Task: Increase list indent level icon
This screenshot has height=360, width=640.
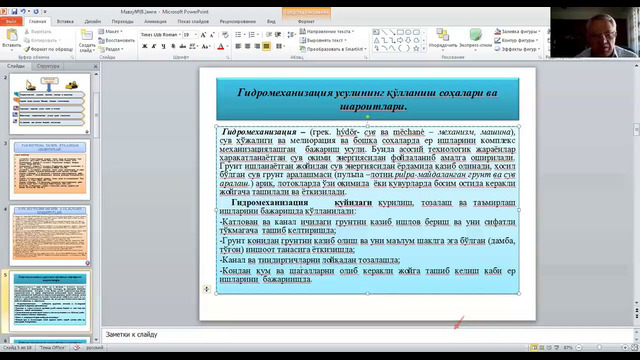Action: [278, 35]
